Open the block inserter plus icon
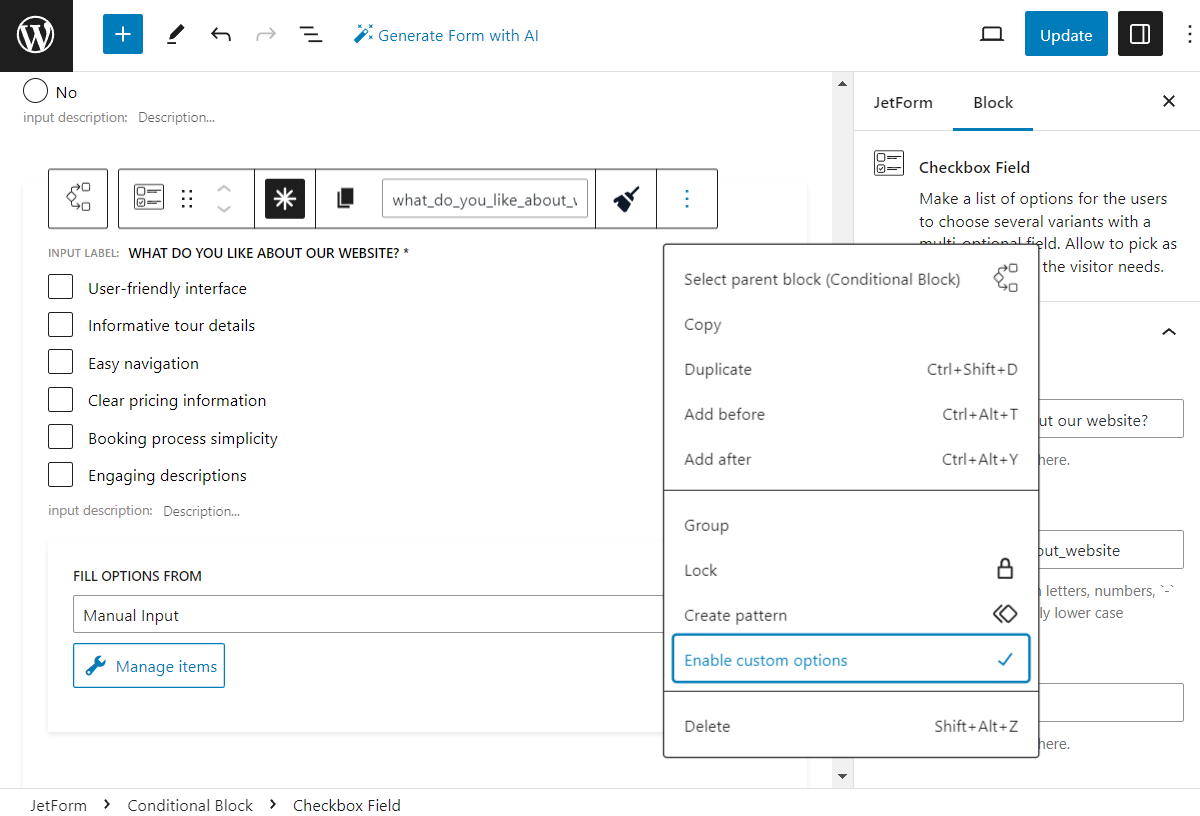This screenshot has width=1200, height=816. pos(122,33)
